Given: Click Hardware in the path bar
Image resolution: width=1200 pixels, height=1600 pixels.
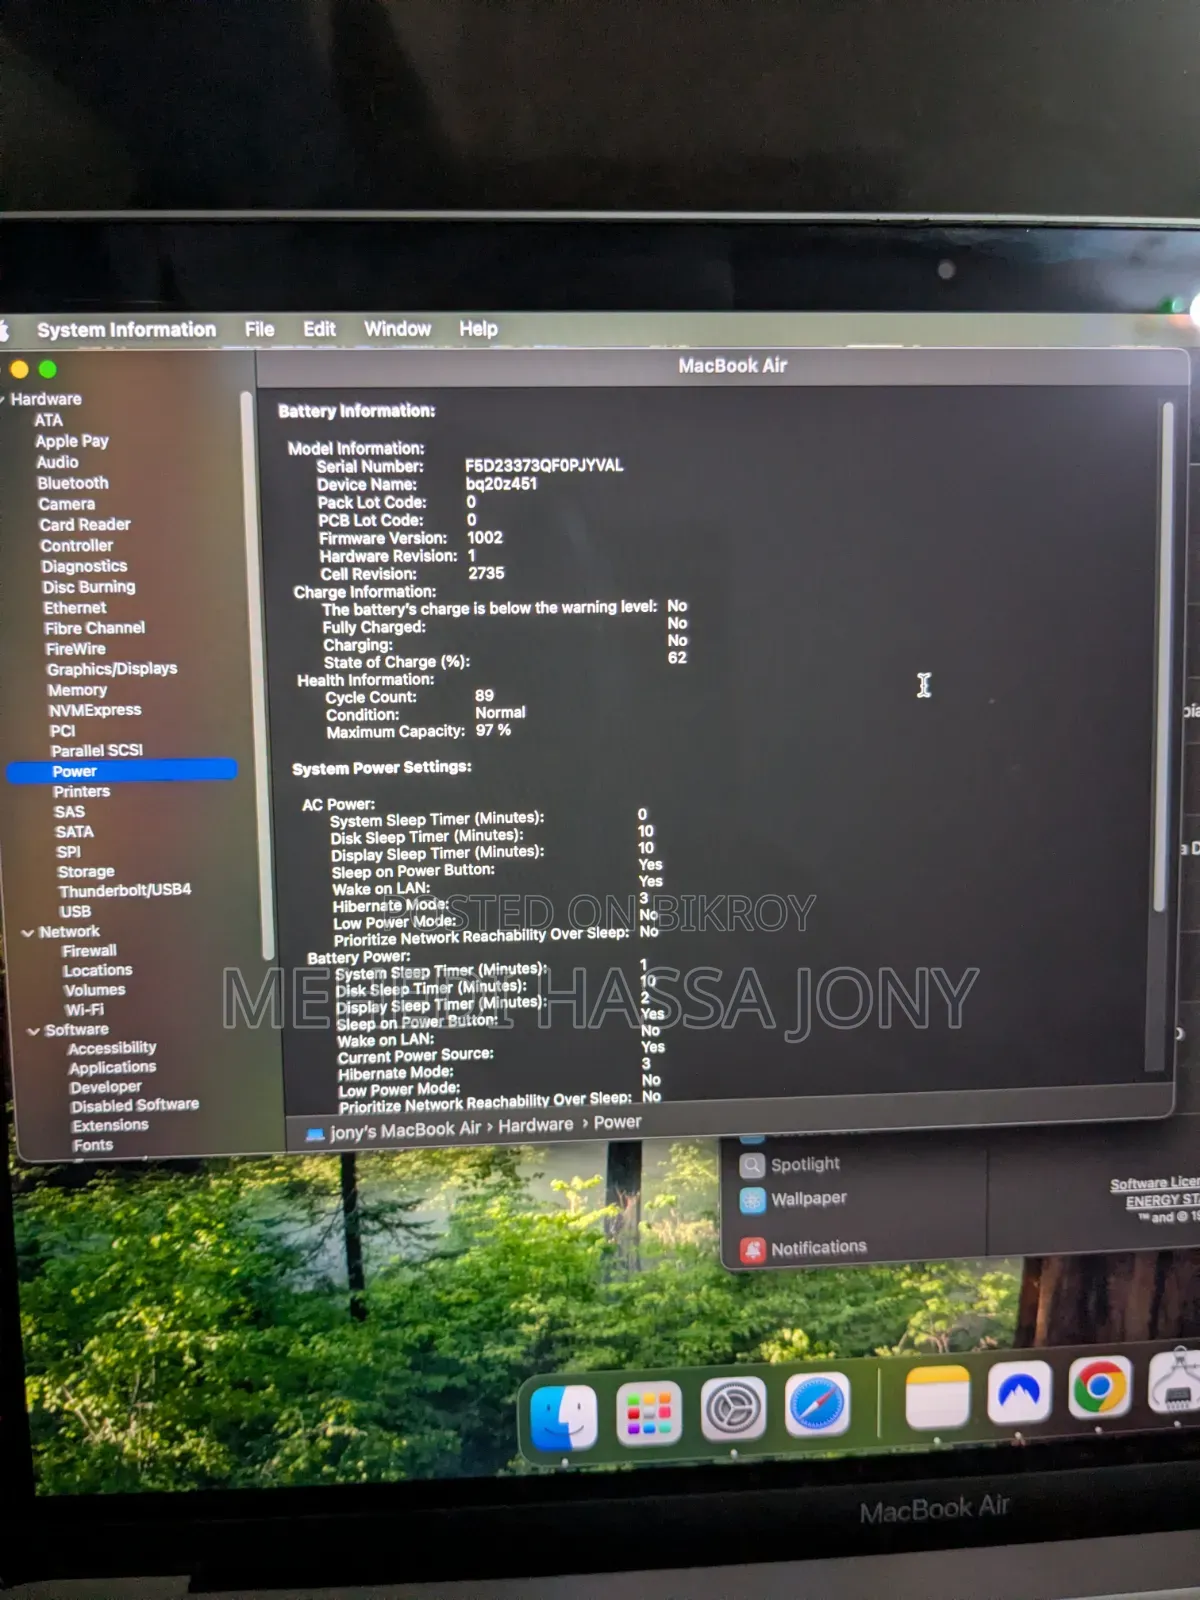Looking at the screenshot, I should (536, 1126).
